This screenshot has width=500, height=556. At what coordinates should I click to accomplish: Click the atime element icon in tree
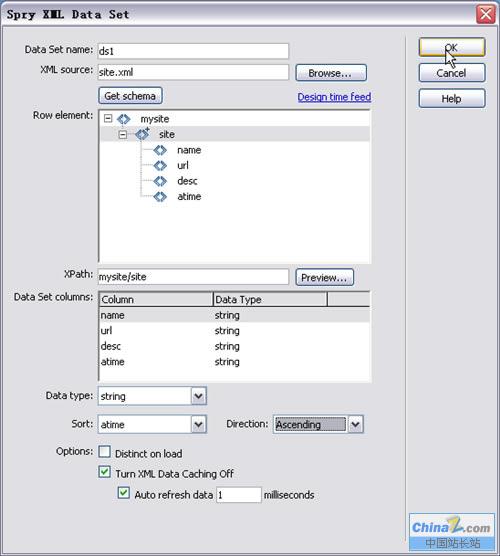(x=160, y=196)
